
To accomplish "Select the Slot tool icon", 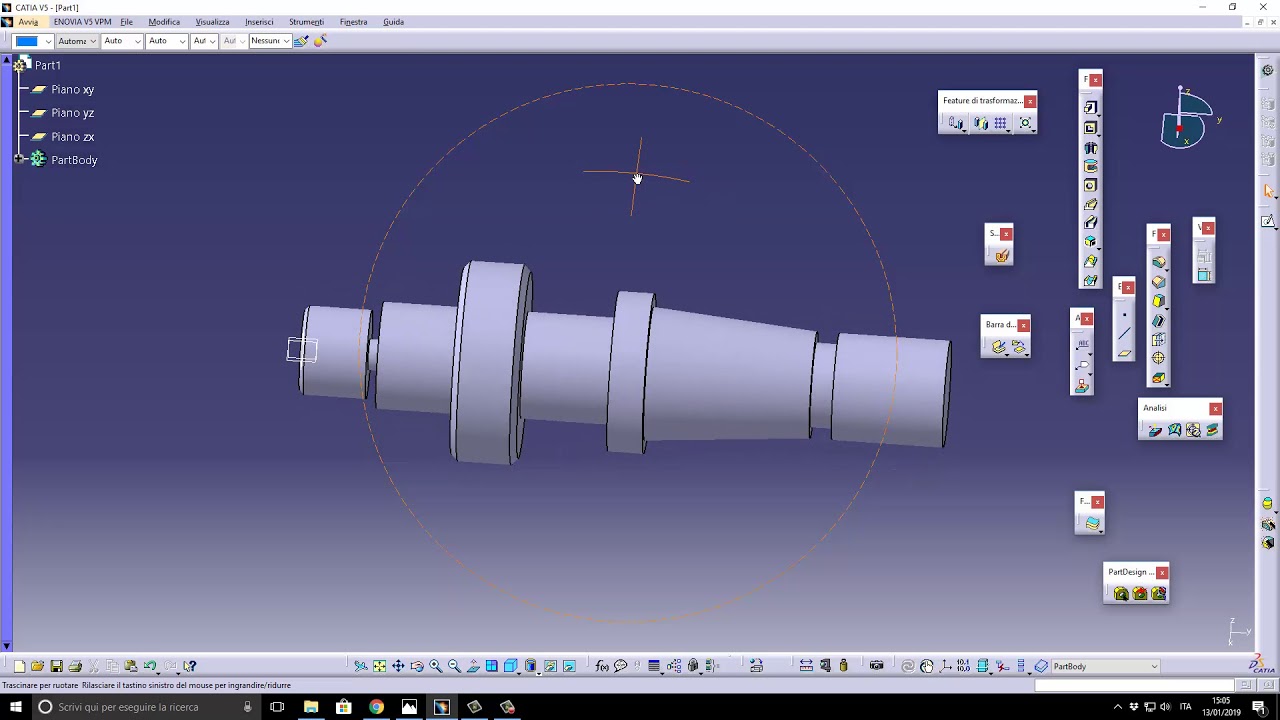I will [1091, 223].
